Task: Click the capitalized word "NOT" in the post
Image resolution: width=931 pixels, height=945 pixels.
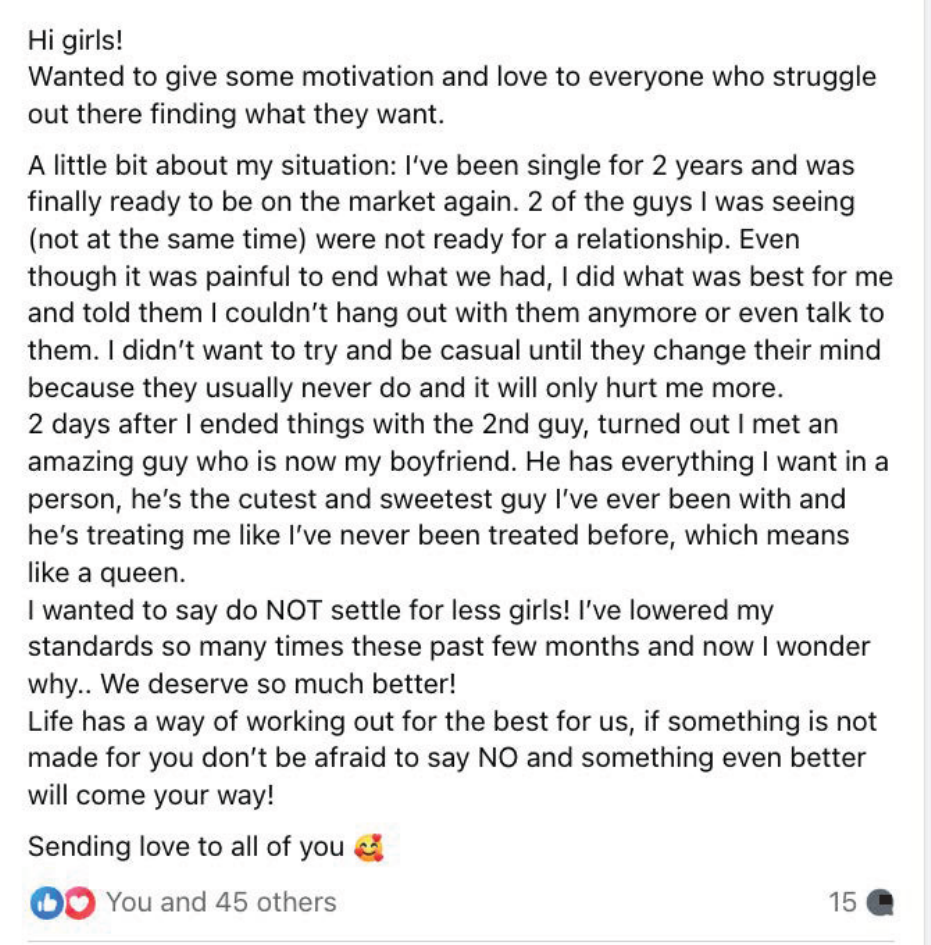Action: pos(293,610)
